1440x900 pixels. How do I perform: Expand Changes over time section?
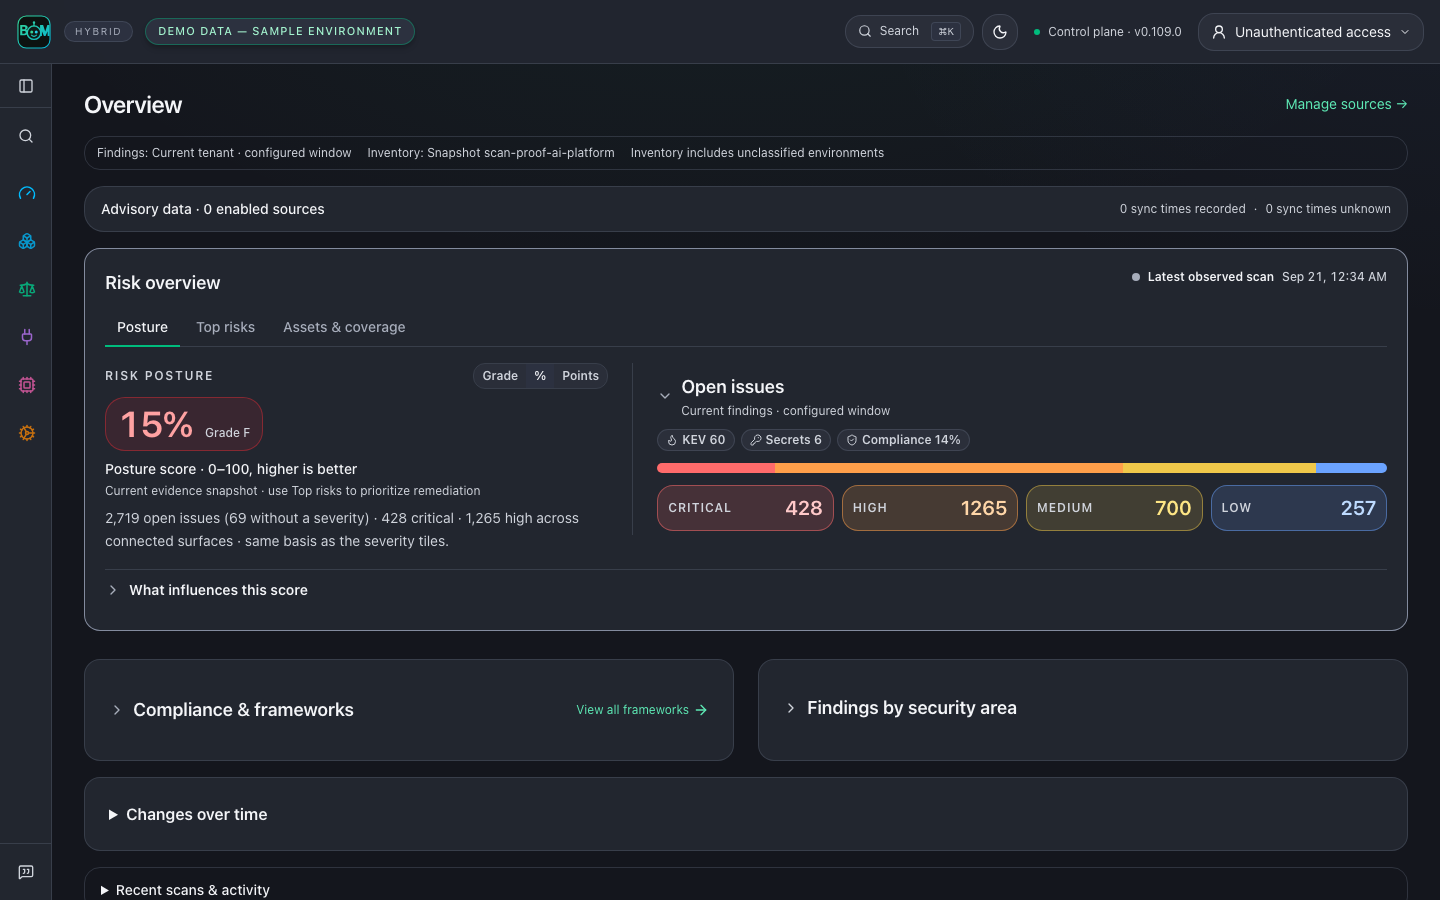coord(187,815)
